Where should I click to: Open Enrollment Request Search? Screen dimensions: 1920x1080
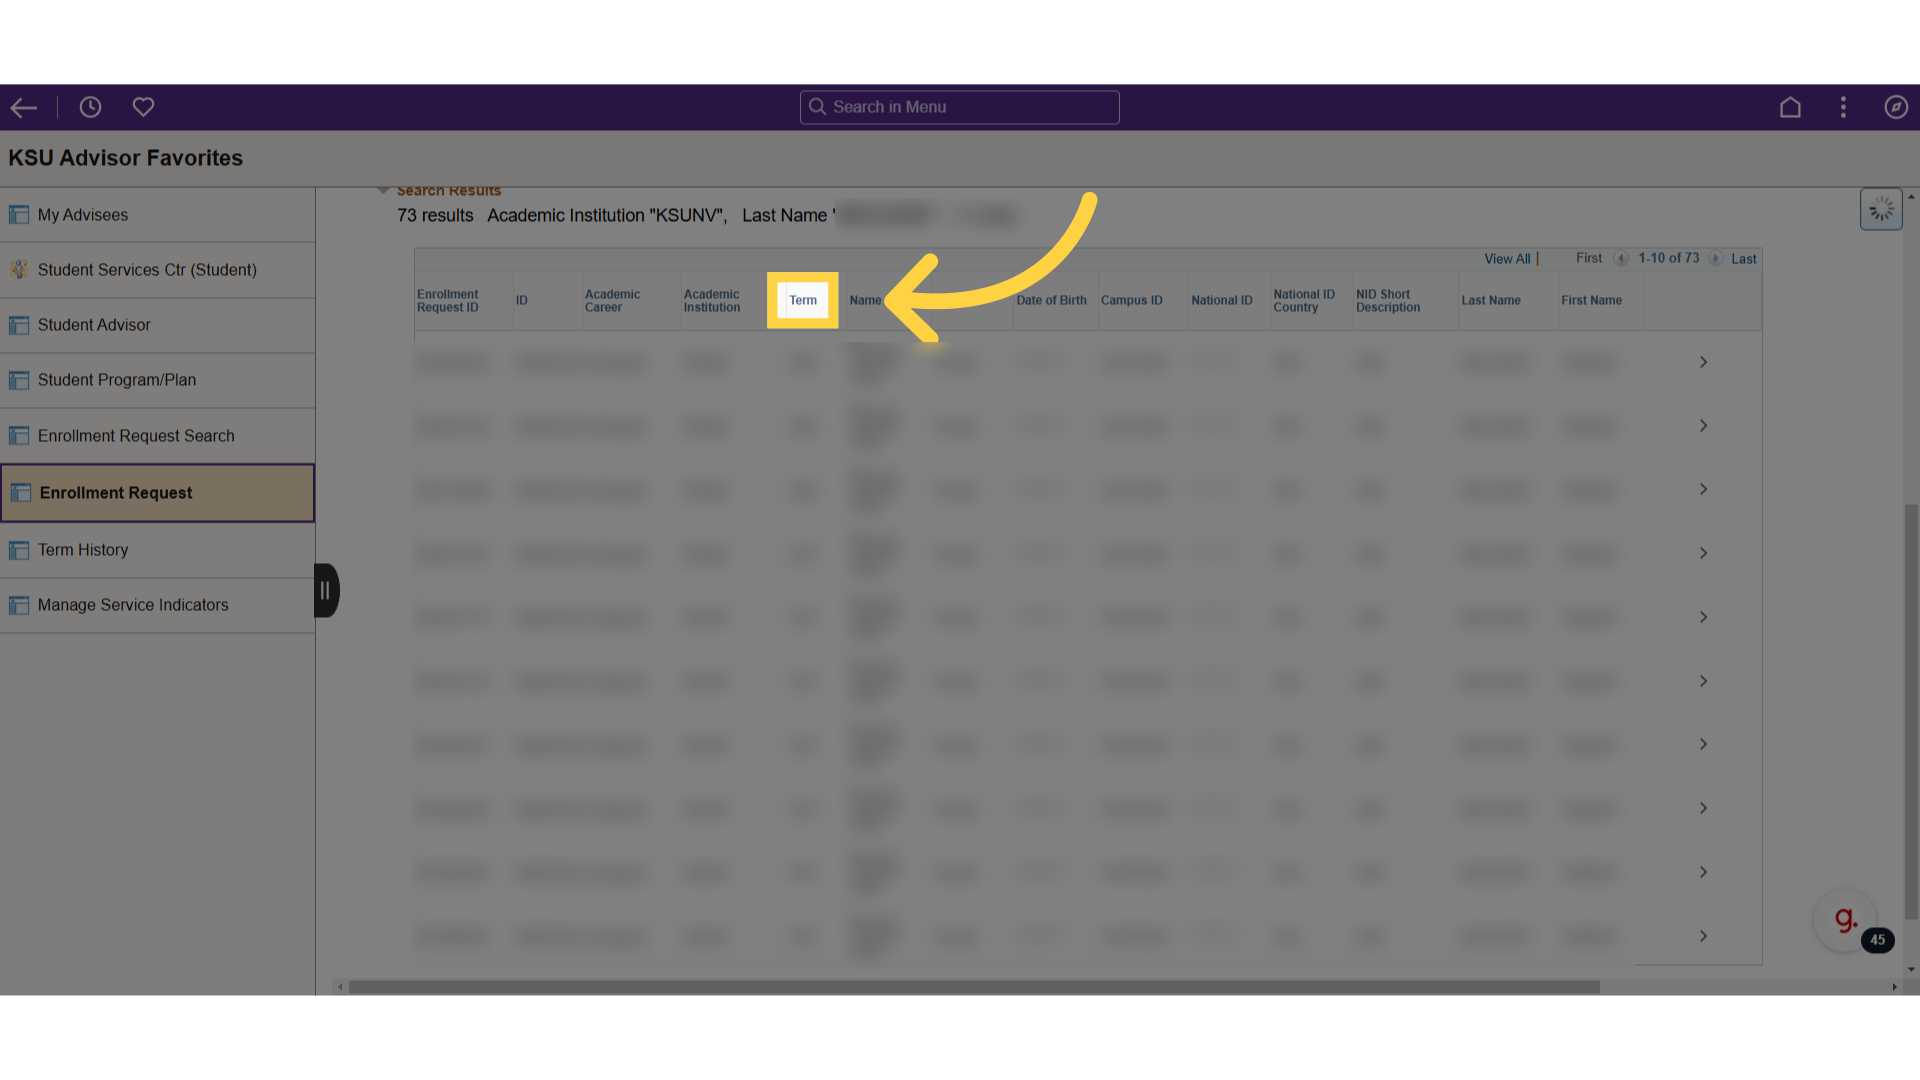pos(157,436)
